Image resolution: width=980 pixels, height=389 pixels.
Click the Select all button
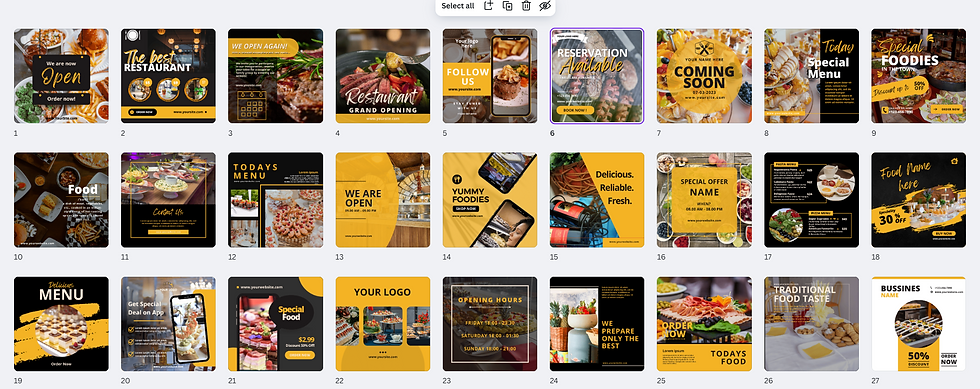tap(458, 6)
